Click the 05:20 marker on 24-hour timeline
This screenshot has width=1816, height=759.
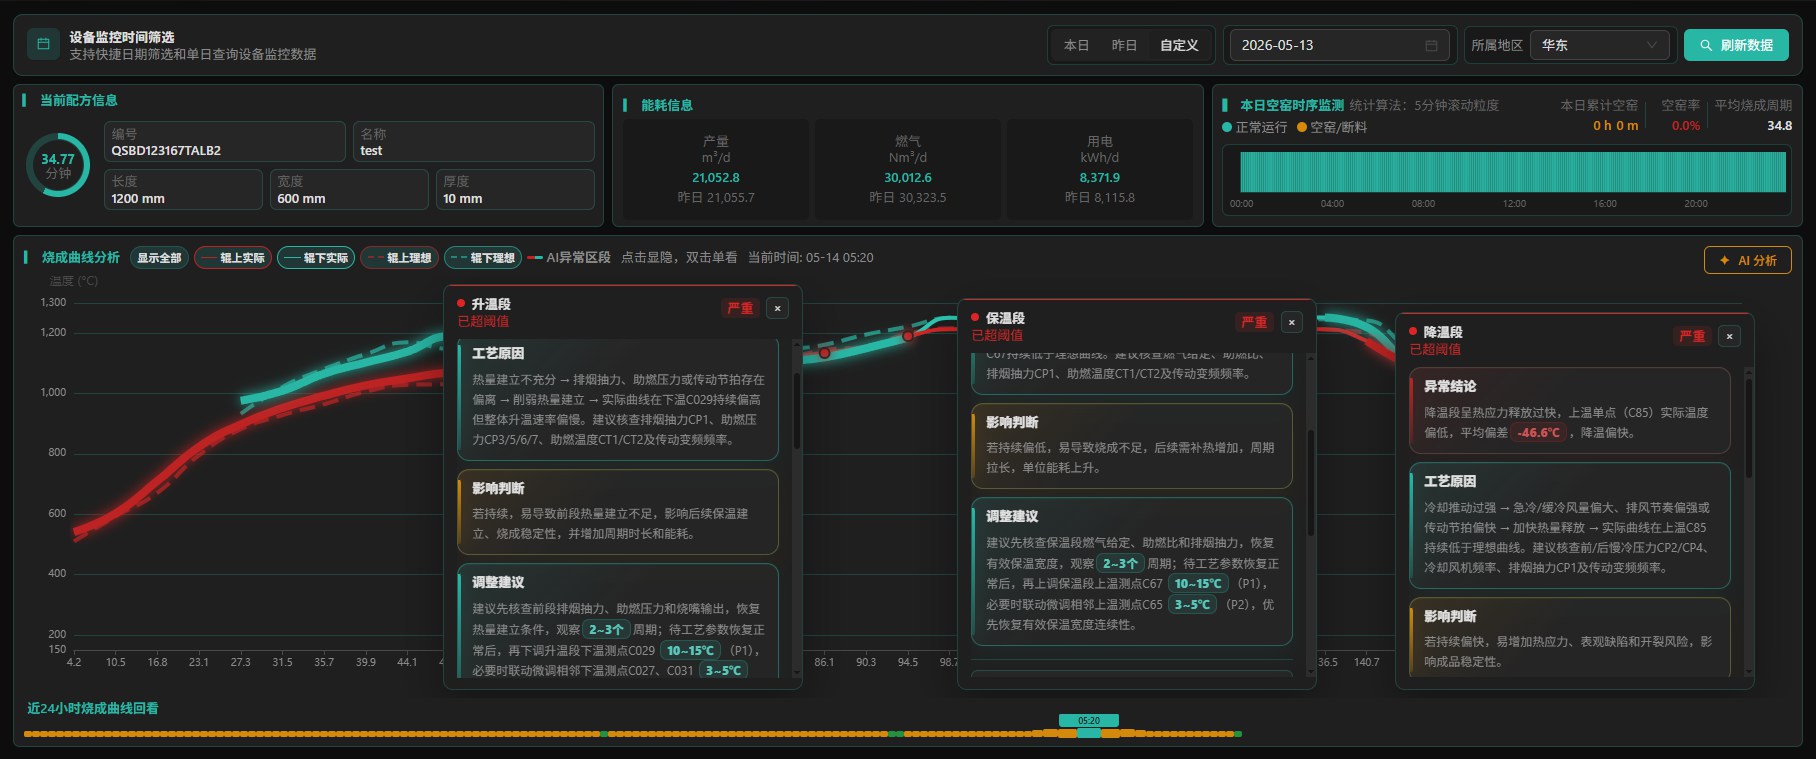1088,720
